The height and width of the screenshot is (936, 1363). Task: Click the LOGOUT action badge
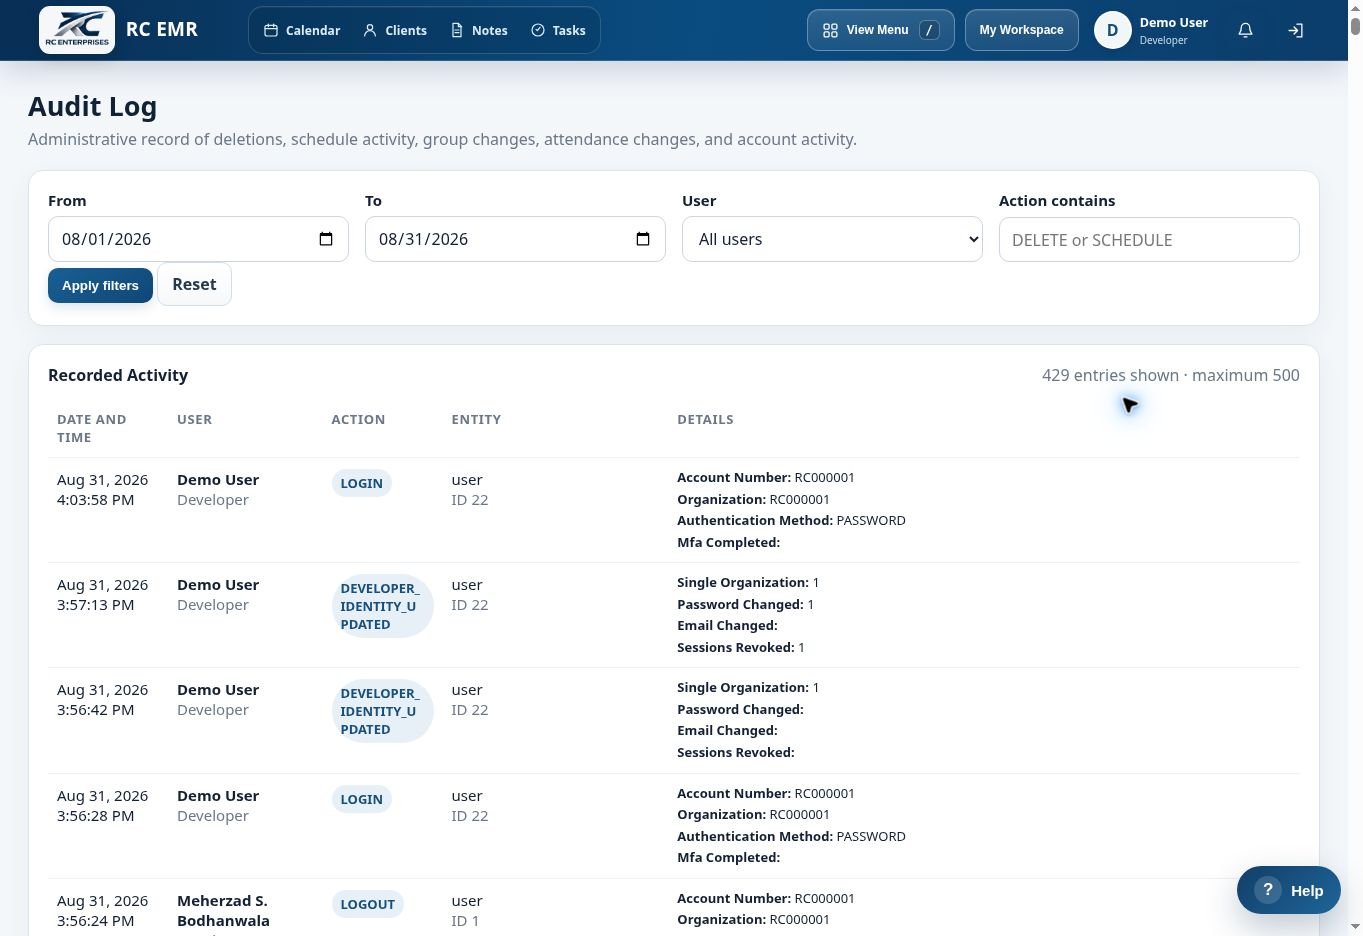[367, 904]
